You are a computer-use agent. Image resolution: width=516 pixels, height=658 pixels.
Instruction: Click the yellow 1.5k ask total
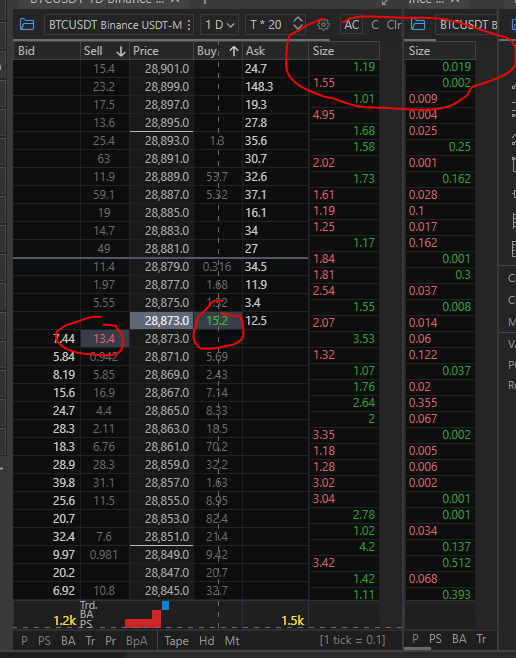(292, 621)
